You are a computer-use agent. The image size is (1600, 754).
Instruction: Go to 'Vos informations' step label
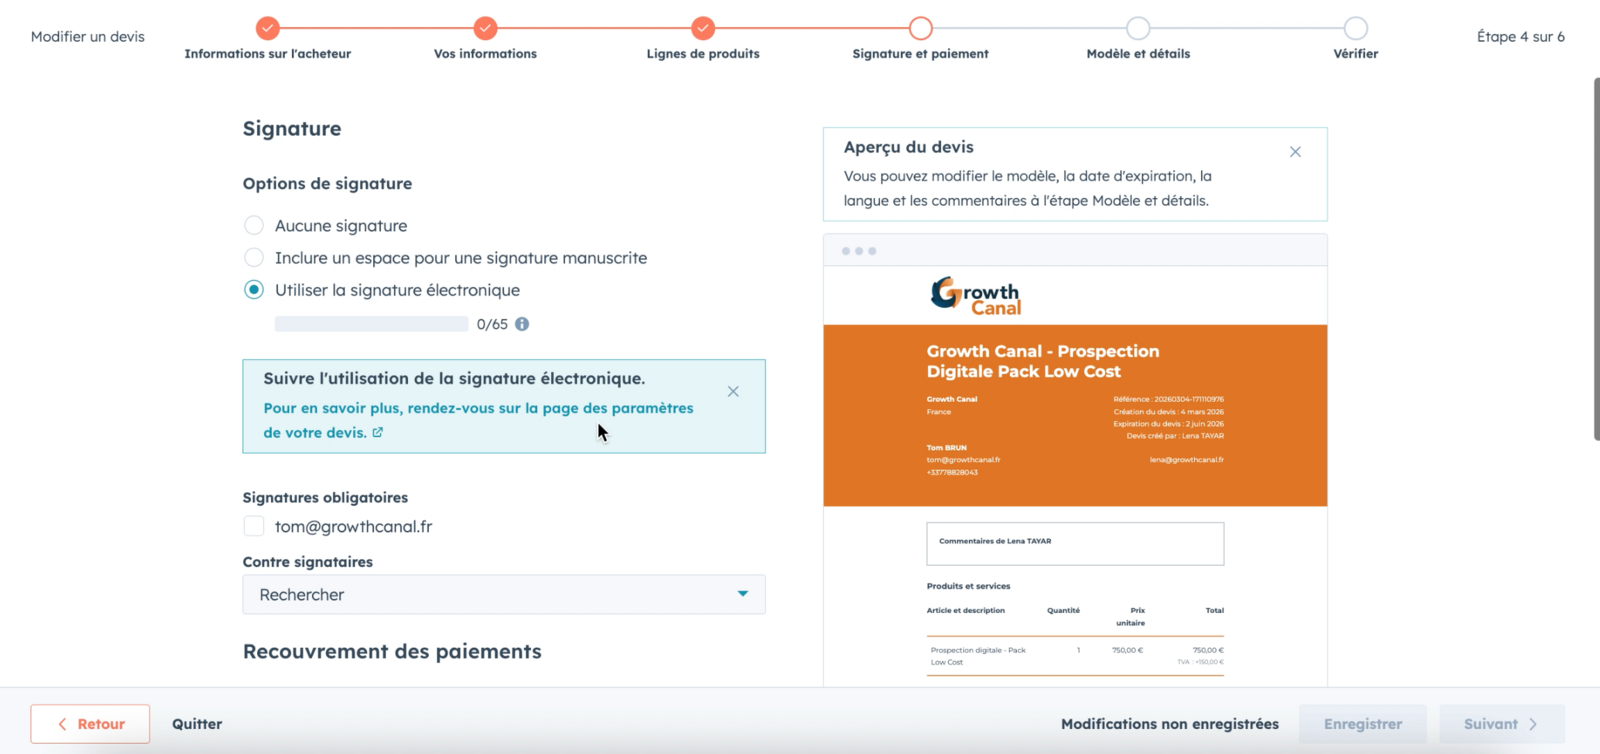pos(485,54)
